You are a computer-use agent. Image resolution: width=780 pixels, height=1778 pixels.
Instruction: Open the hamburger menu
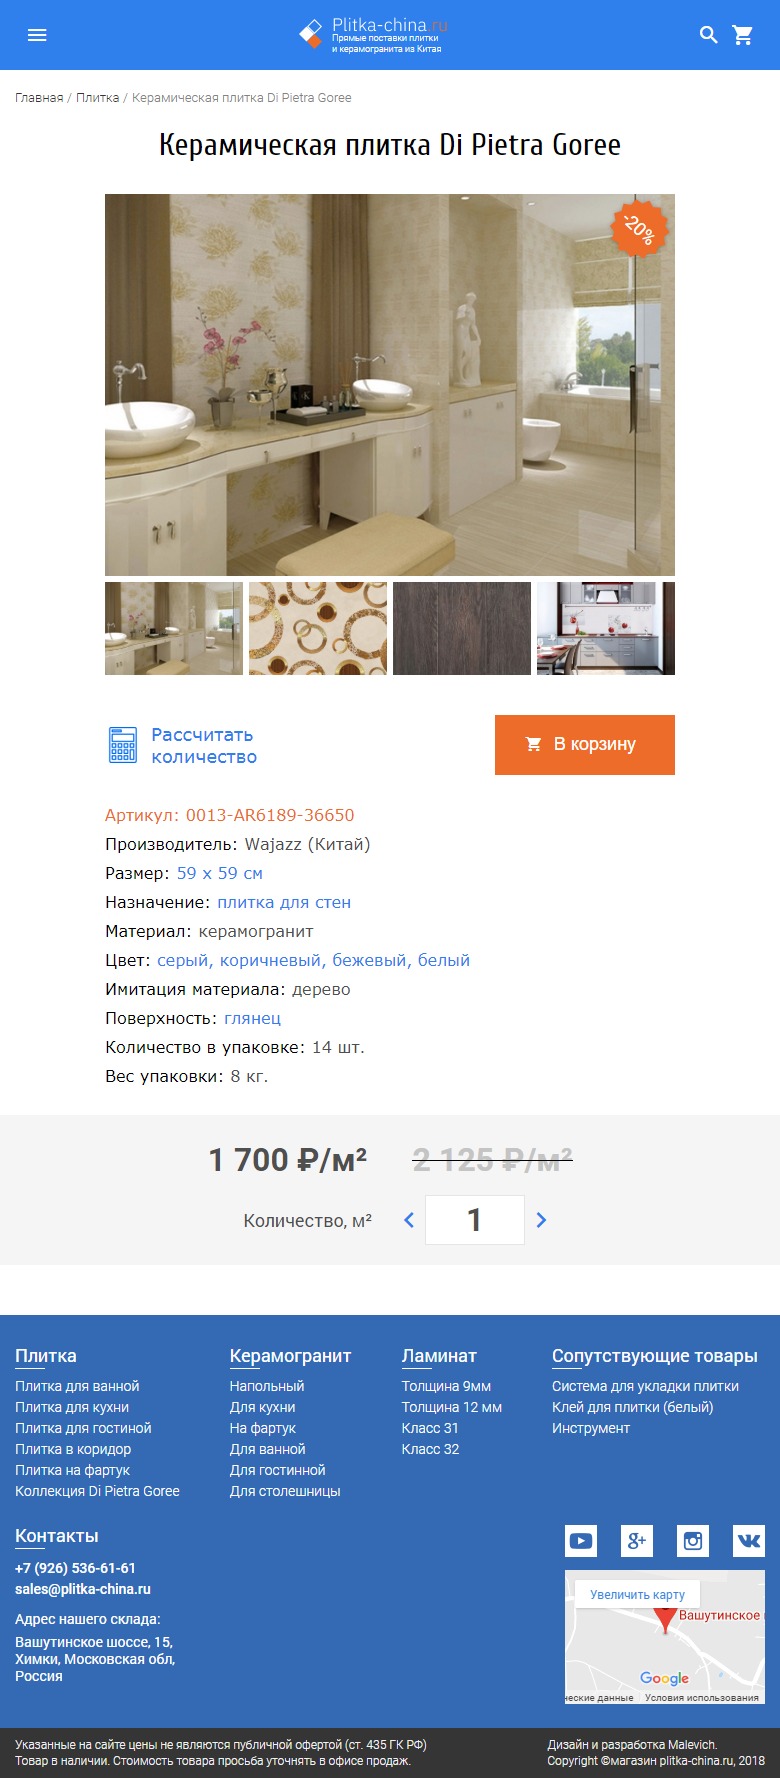tap(37, 35)
